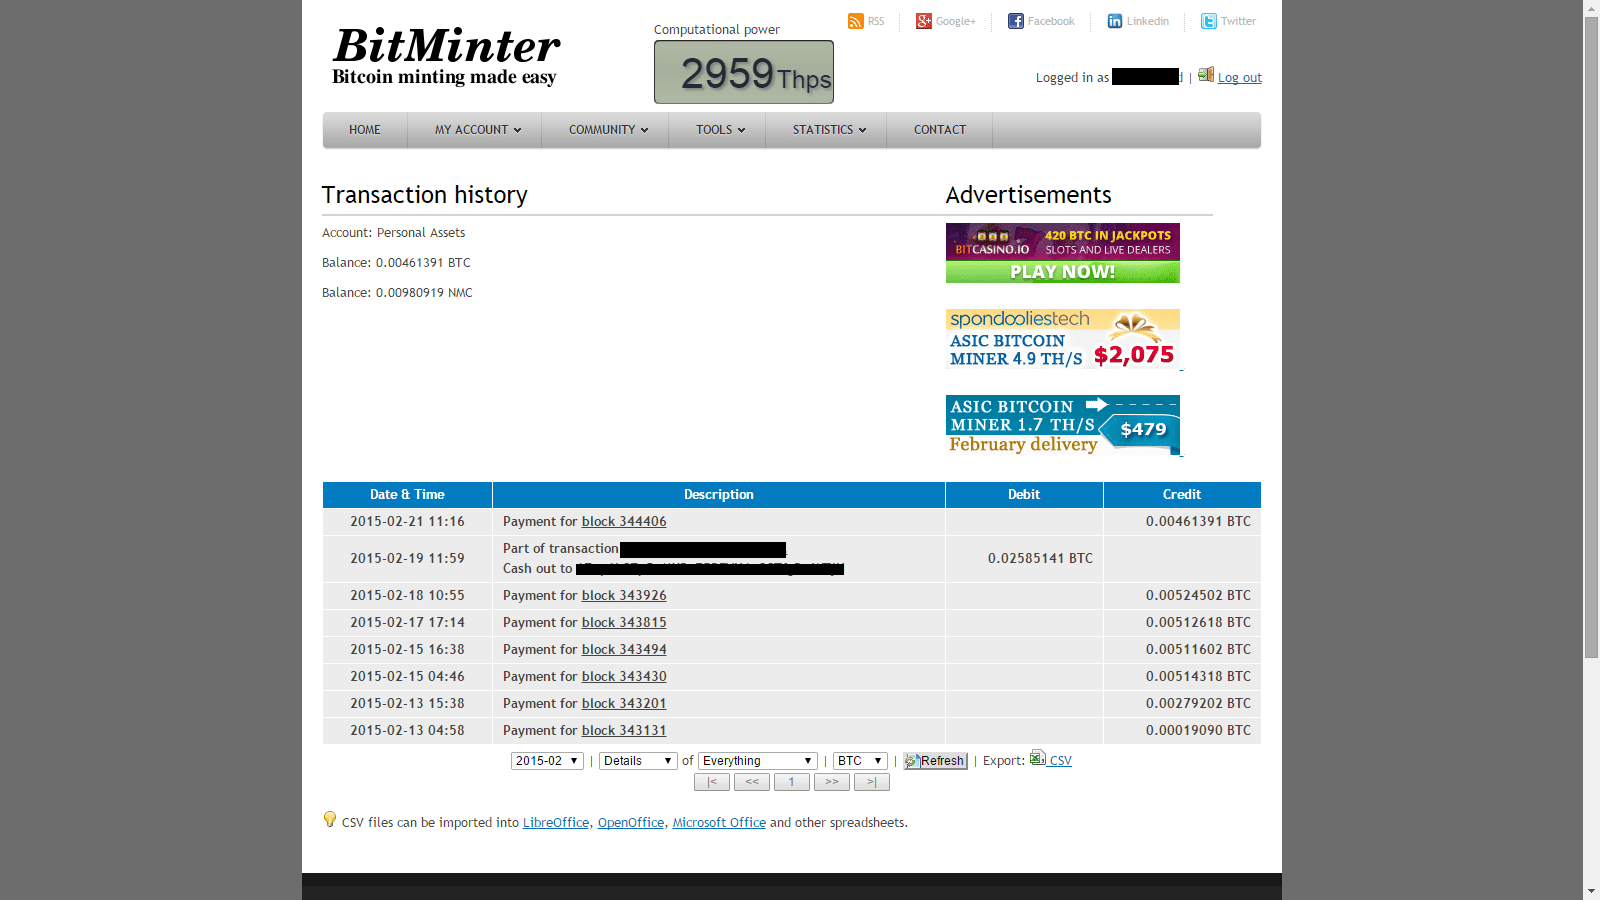Click the Date & Time column header
The width and height of the screenshot is (1600, 900).
[x=407, y=495]
